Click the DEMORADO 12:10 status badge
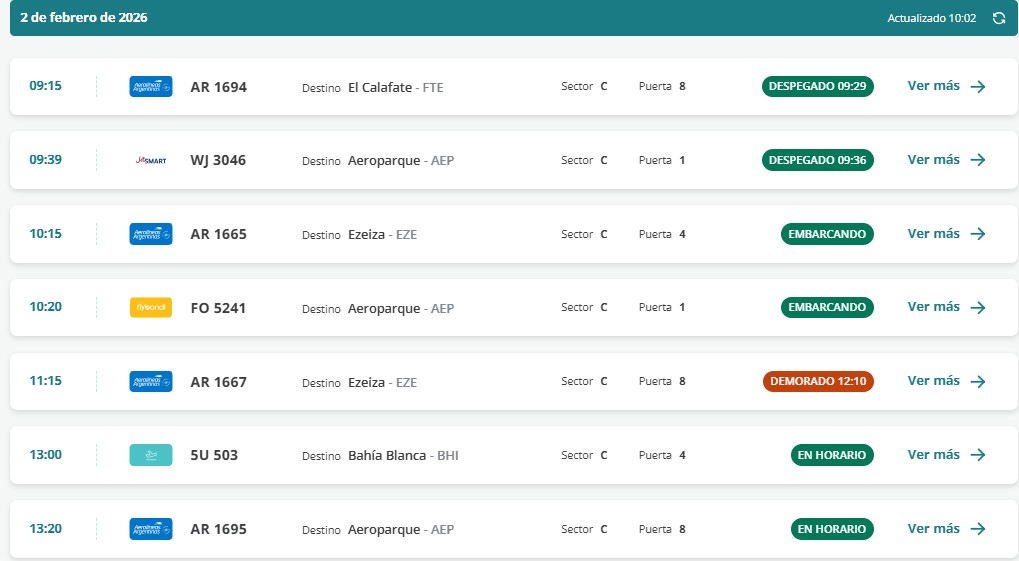Screen dimensions: 1019x561 818,381
